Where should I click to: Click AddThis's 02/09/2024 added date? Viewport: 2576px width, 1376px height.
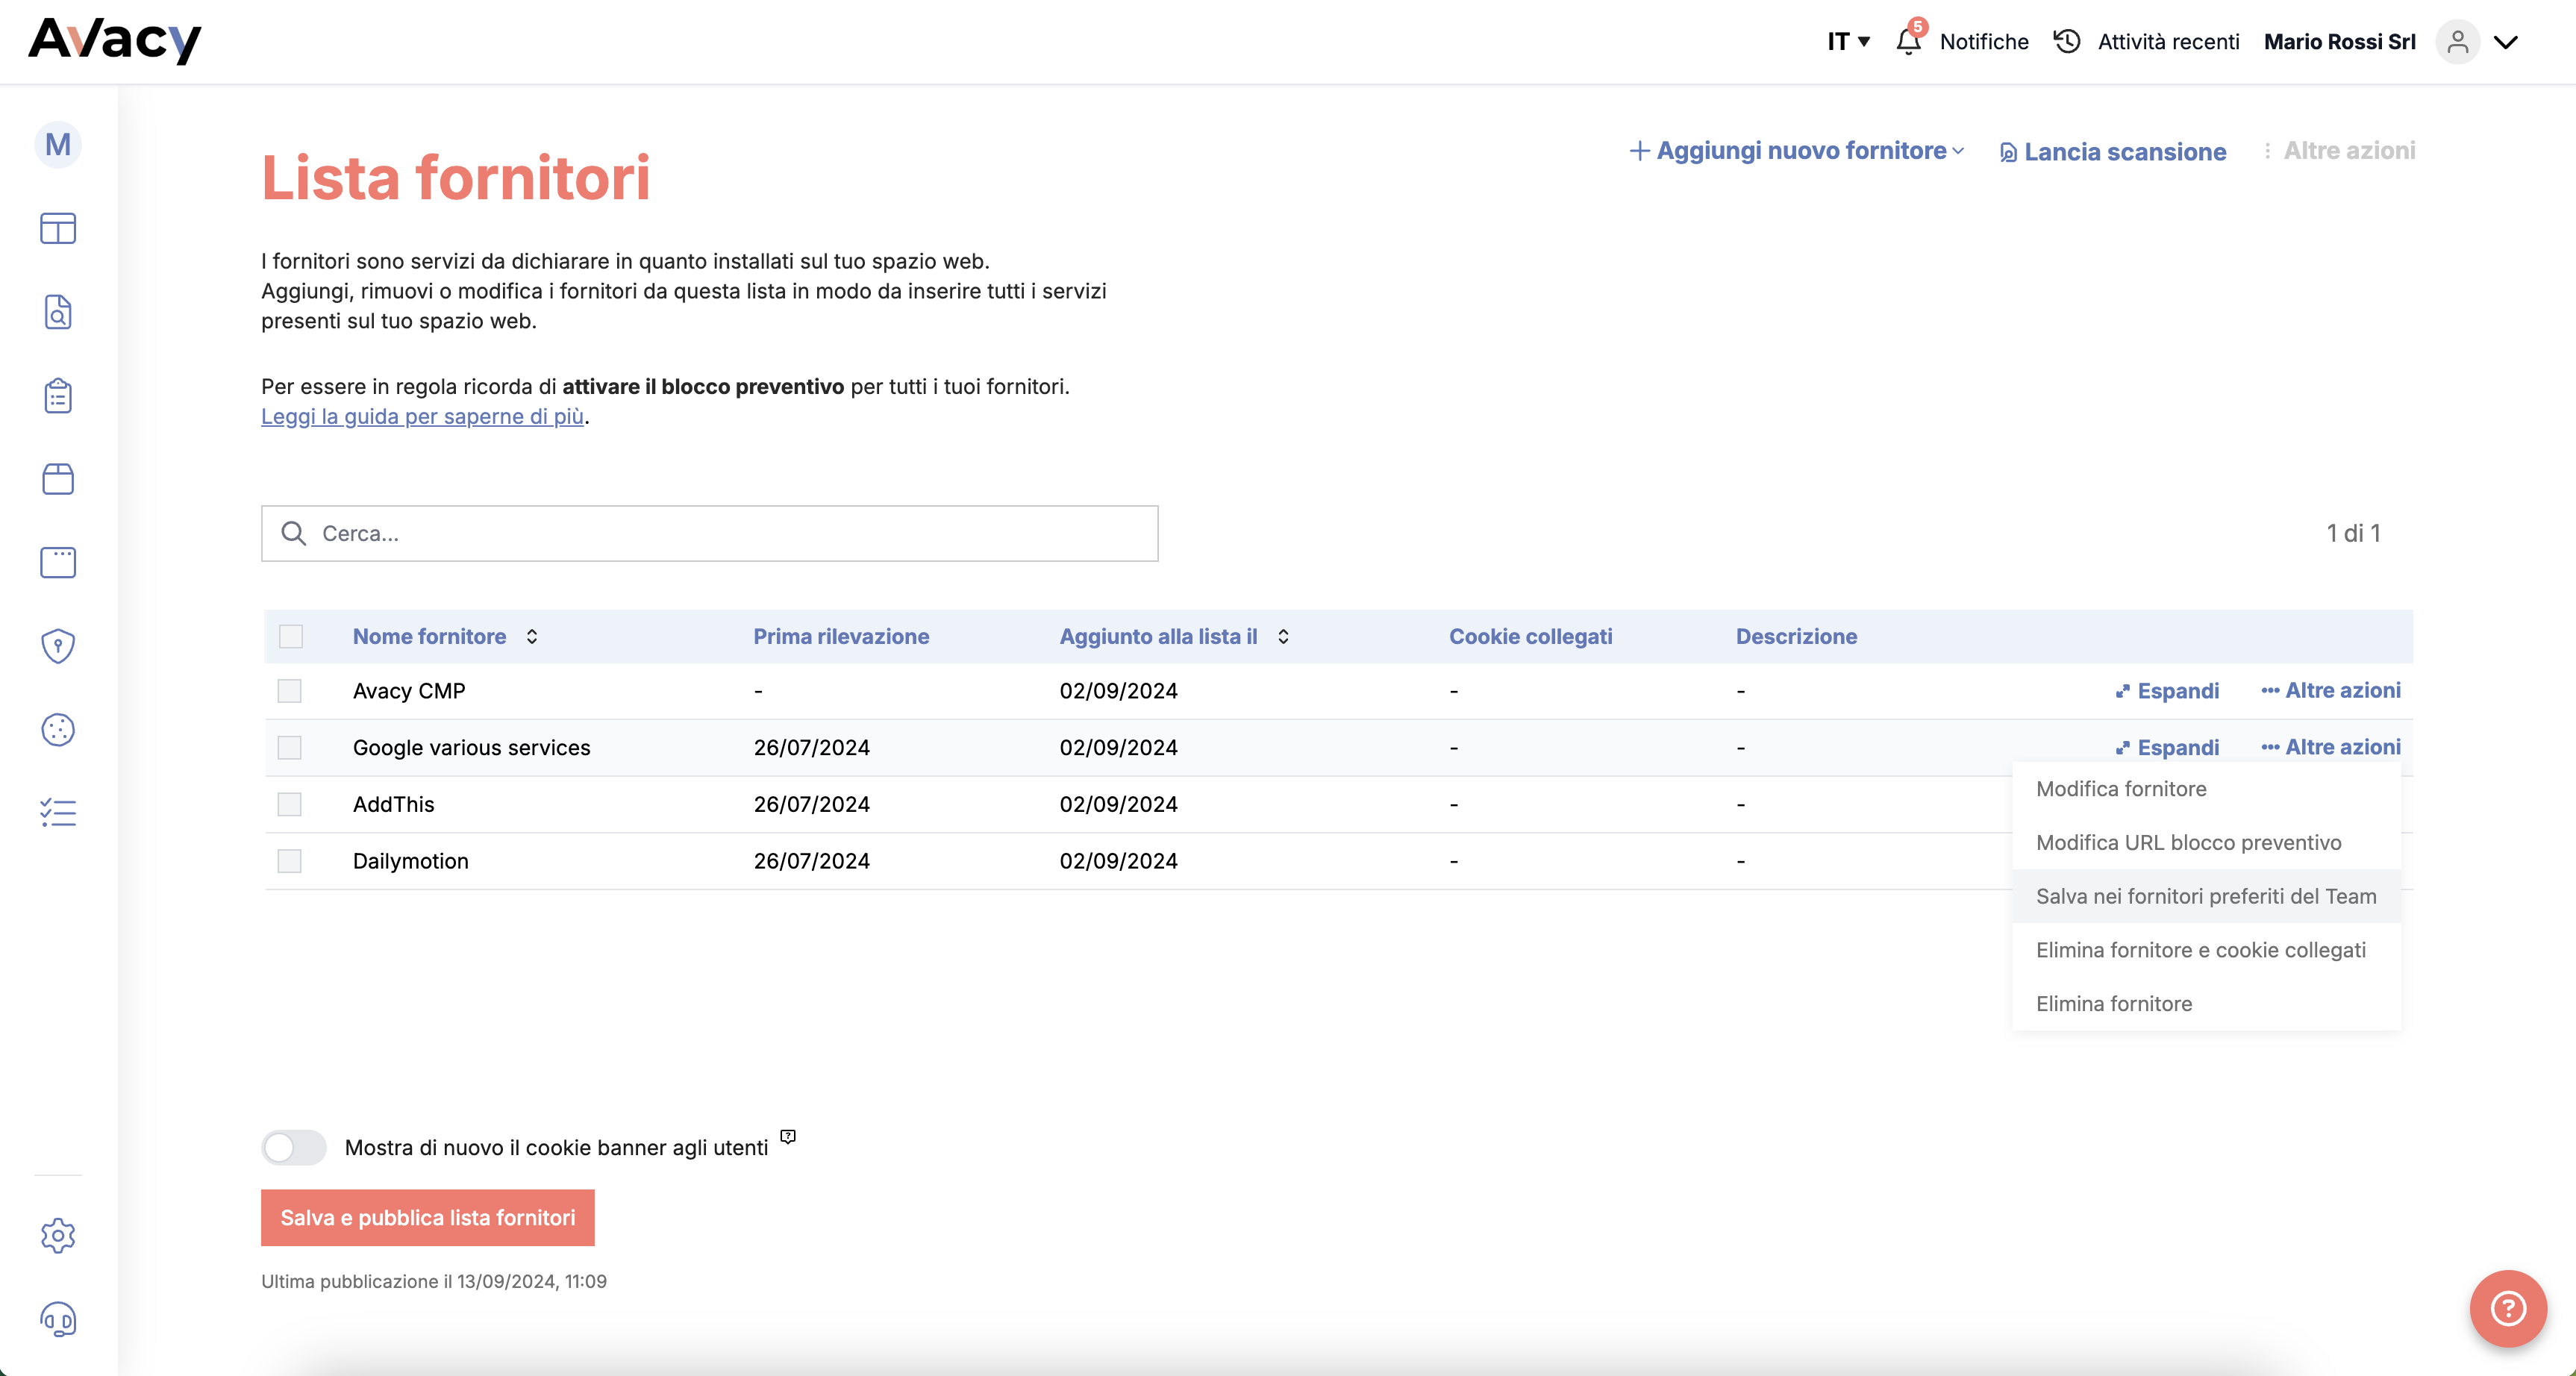coord(1119,805)
